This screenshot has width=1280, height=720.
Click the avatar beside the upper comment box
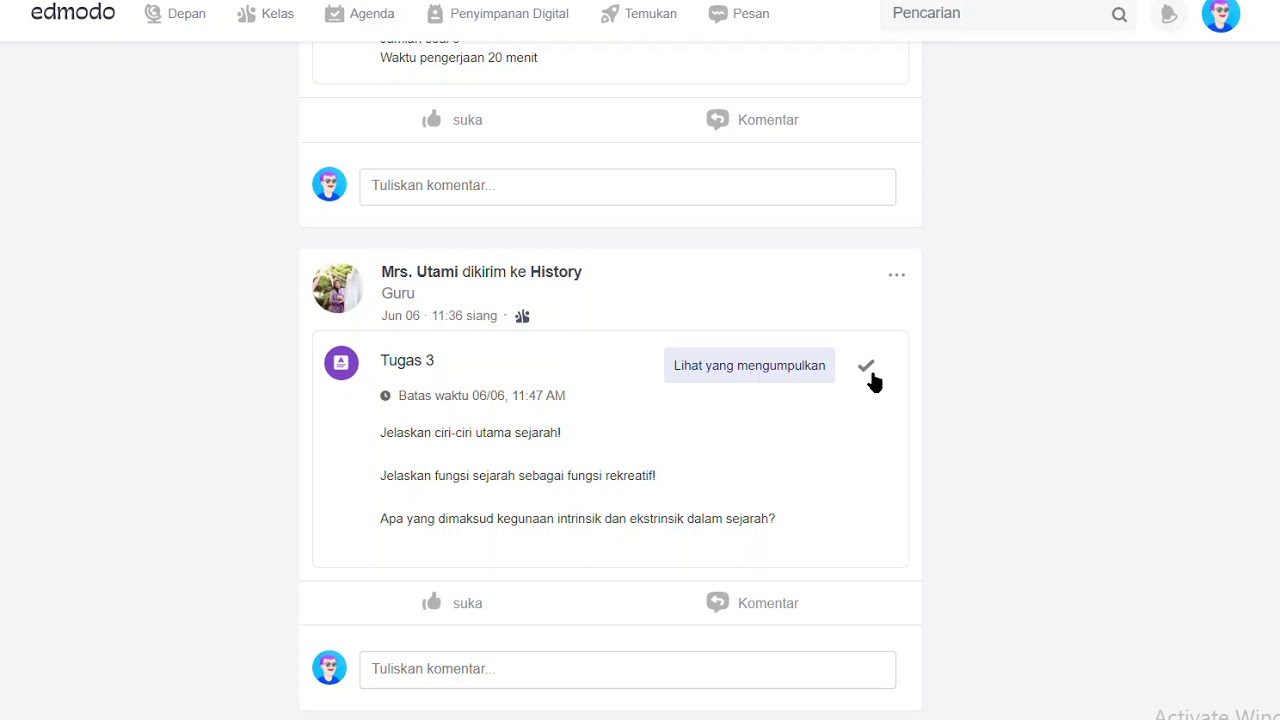pos(329,184)
